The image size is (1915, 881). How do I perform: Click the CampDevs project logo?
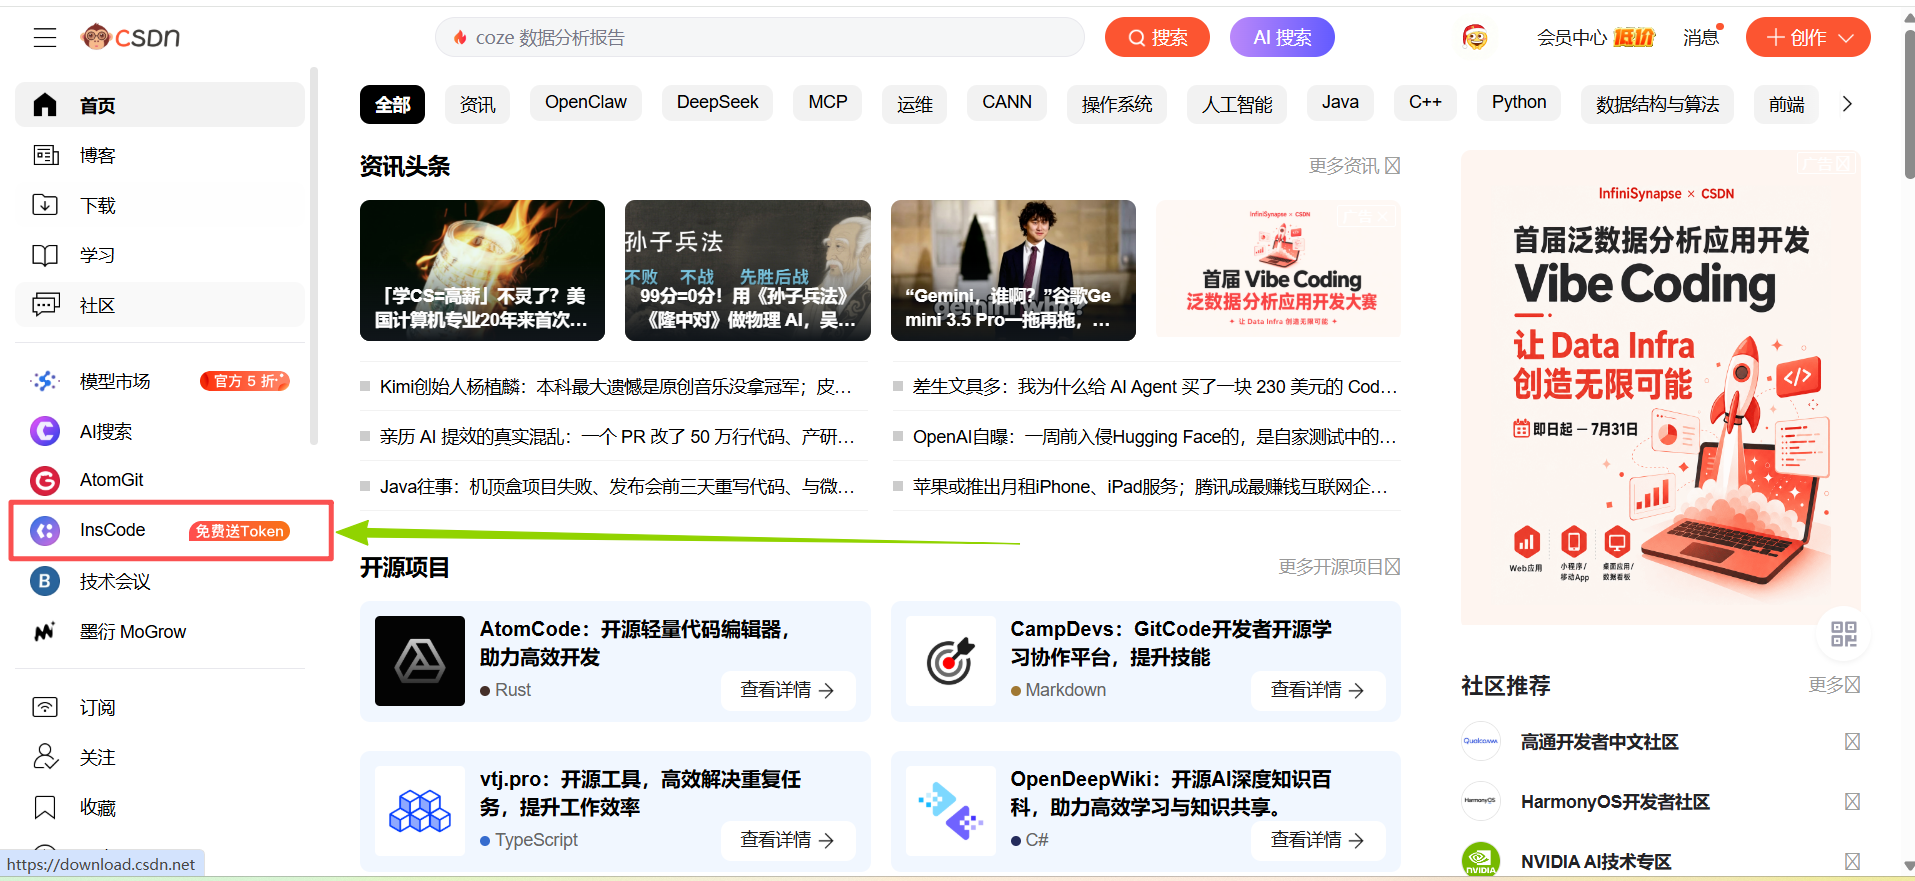click(x=950, y=661)
